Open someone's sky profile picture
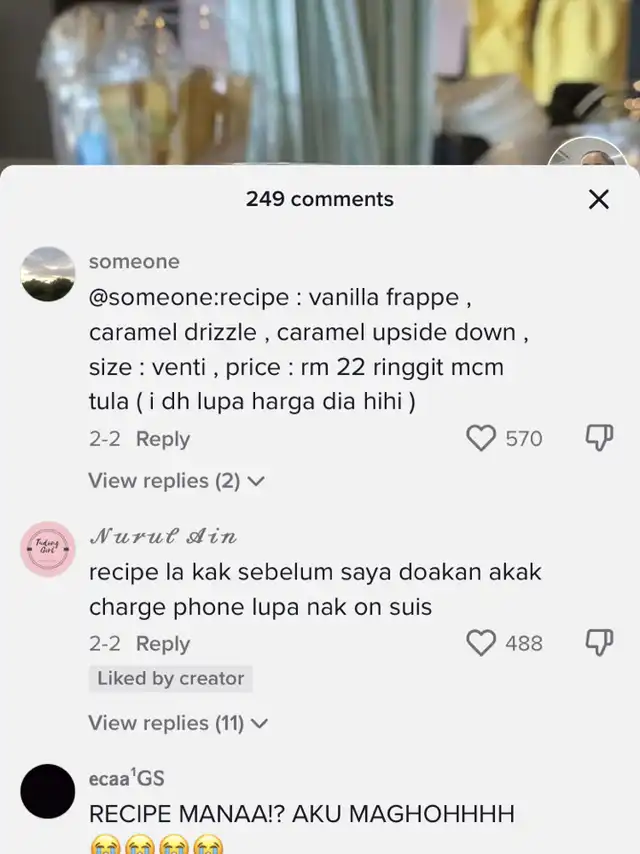640x854 pixels. point(48,274)
